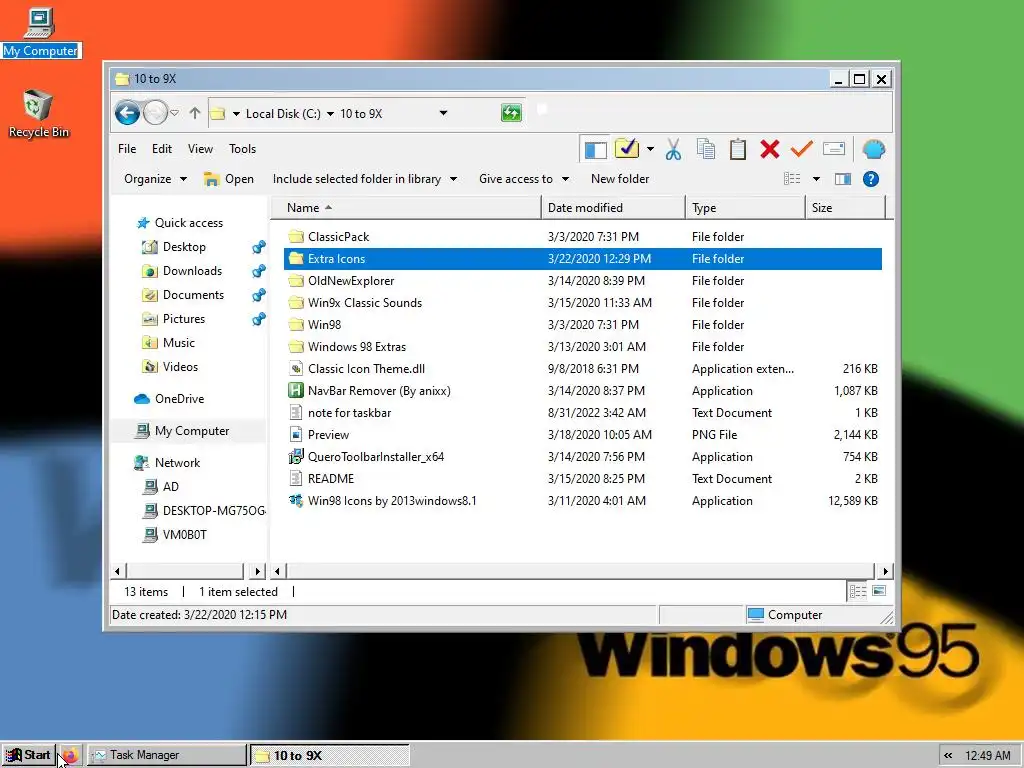
Task: Open the File menu
Action: click(x=127, y=149)
